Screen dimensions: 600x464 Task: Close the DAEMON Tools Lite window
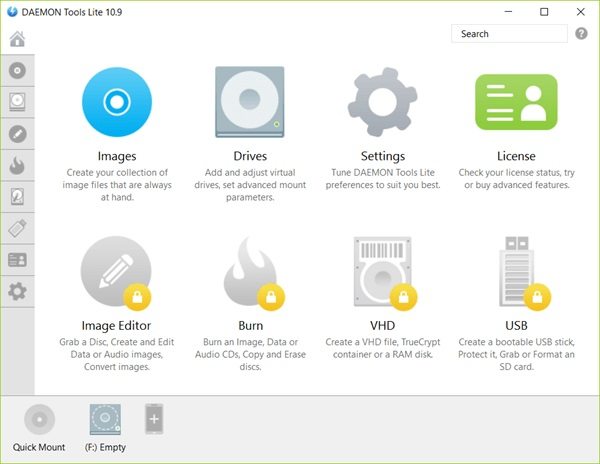580,12
